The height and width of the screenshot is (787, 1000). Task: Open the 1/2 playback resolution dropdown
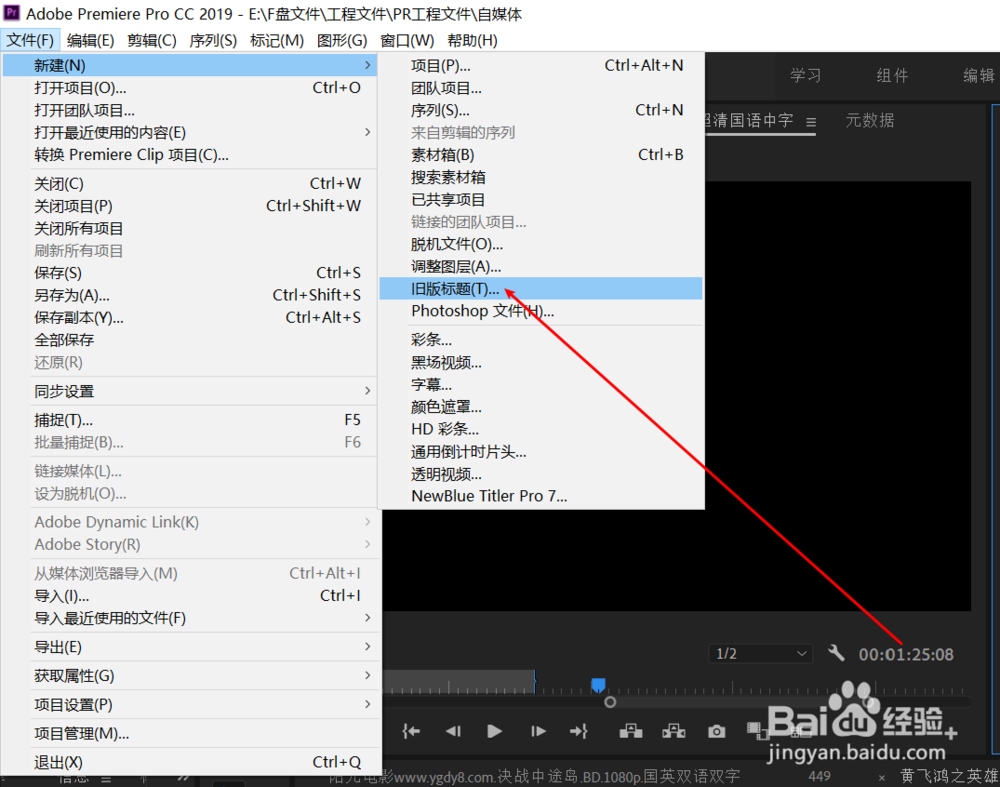[760, 654]
